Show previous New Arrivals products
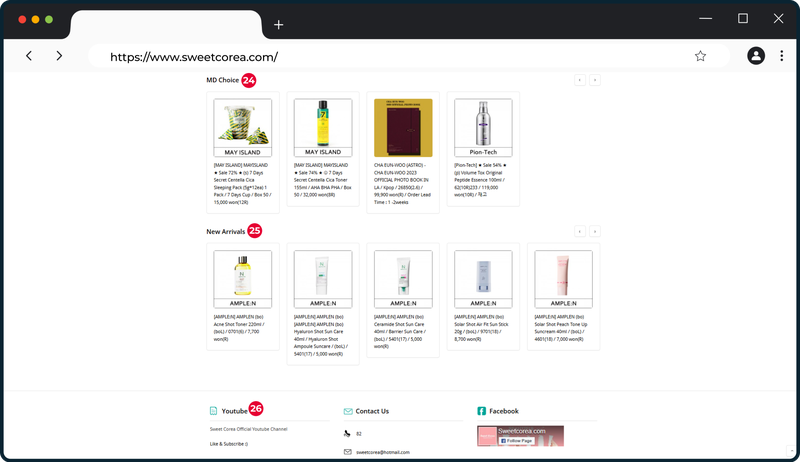This screenshot has height=462, width=800. (x=580, y=232)
